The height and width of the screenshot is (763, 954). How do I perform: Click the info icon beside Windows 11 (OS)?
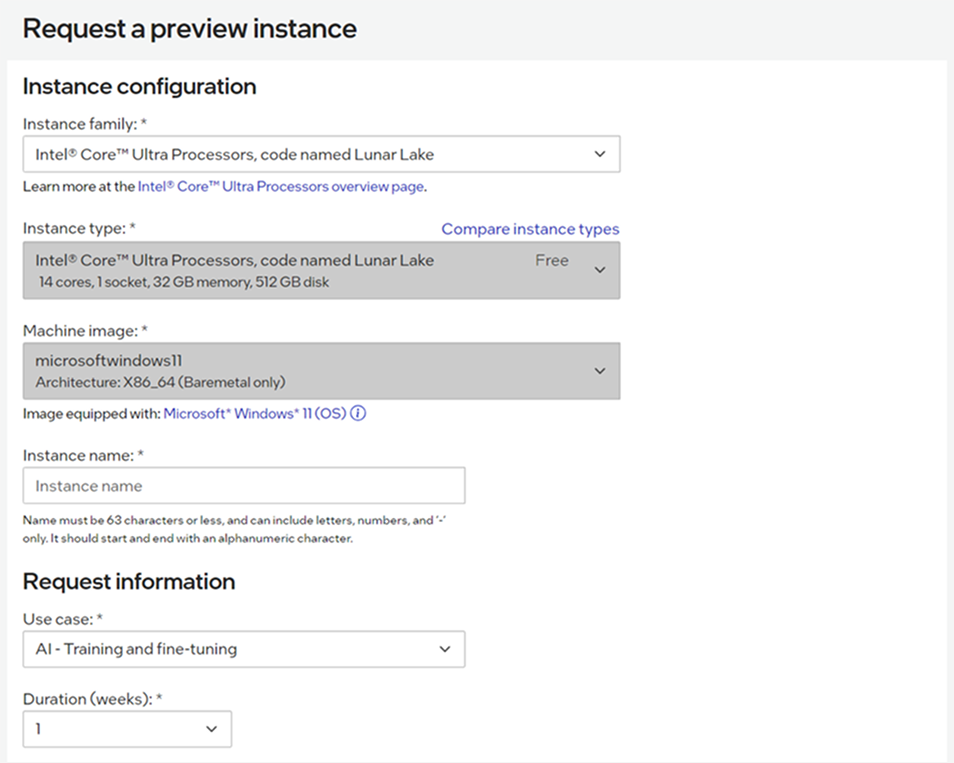(x=358, y=414)
